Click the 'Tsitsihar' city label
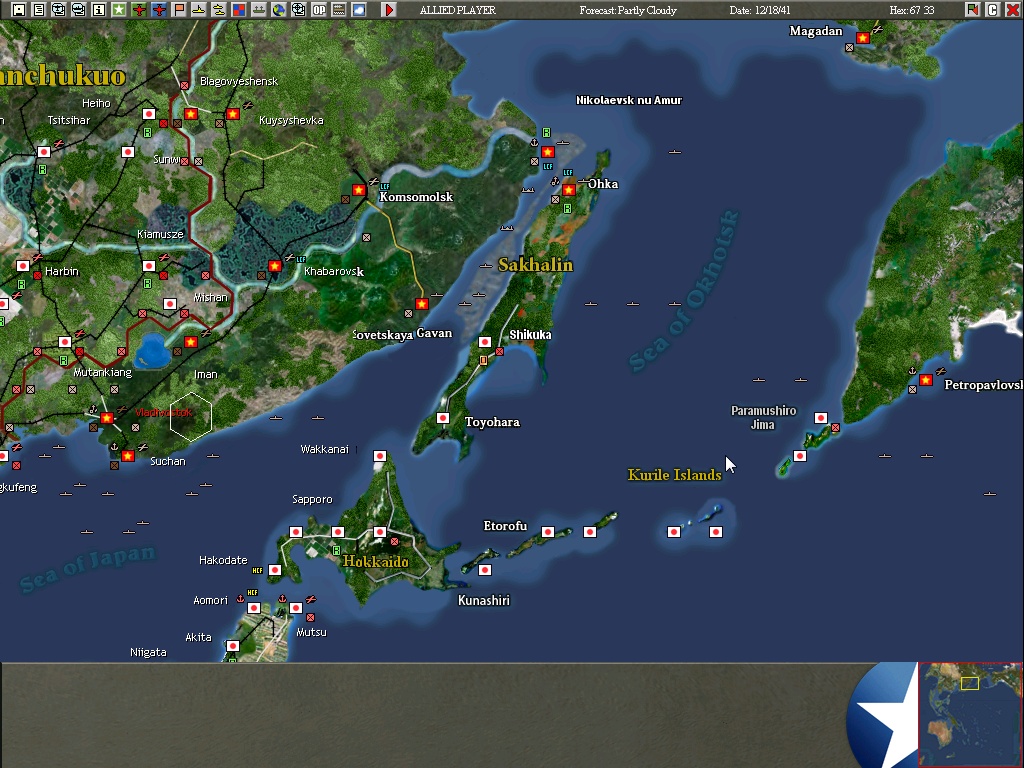1024x768 pixels. pyautogui.click(x=69, y=120)
